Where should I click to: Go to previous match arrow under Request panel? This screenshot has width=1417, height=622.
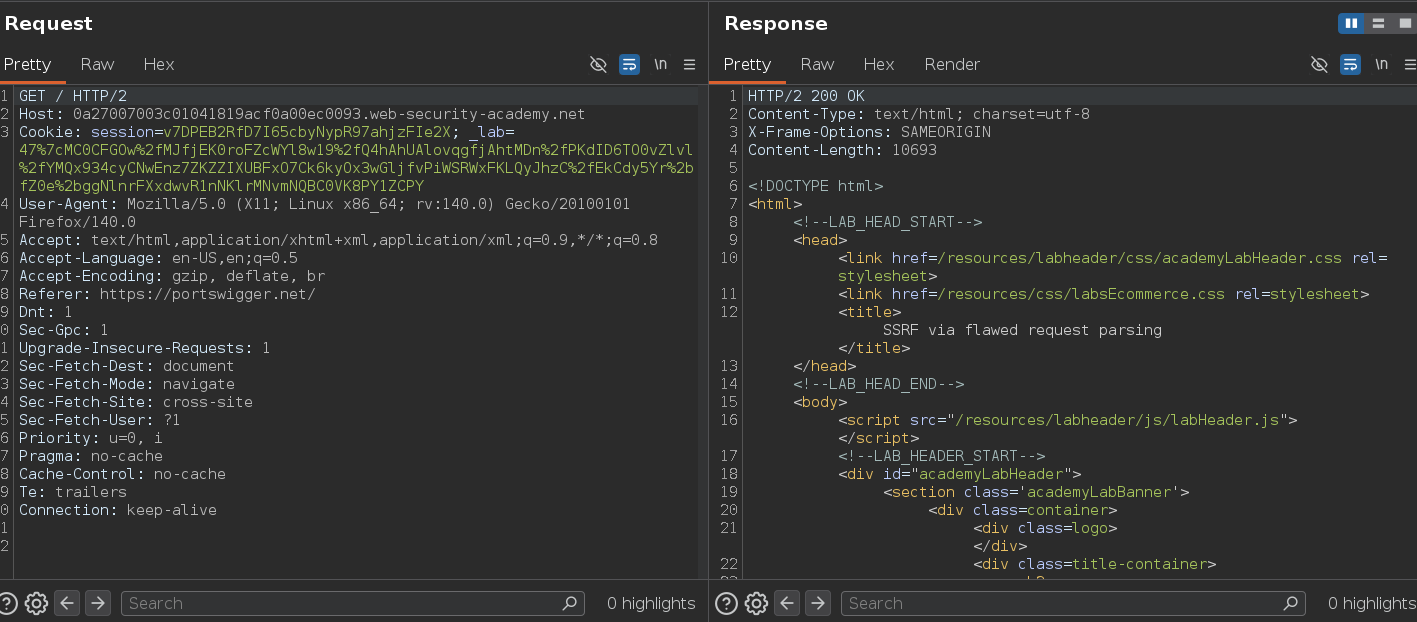pyautogui.click(x=67, y=603)
